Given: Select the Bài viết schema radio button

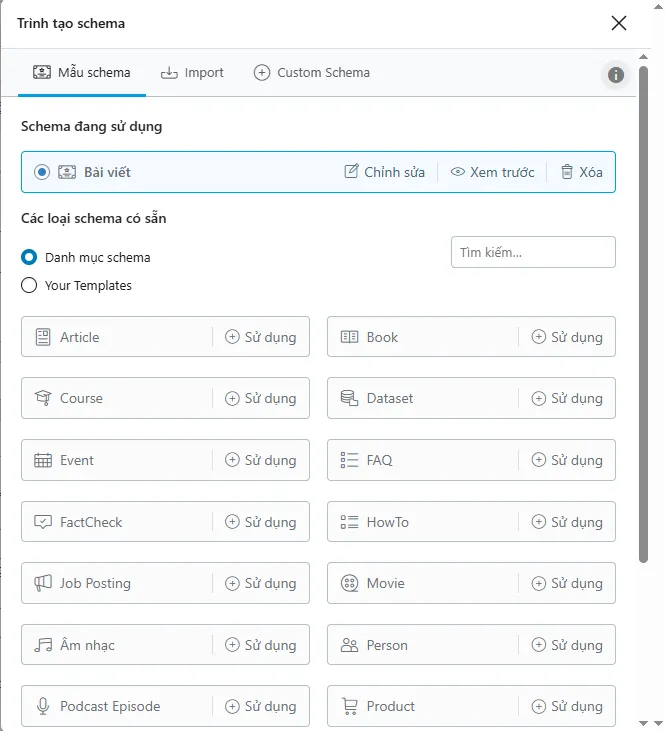Looking at the screenshot, I should click(42, 172).
